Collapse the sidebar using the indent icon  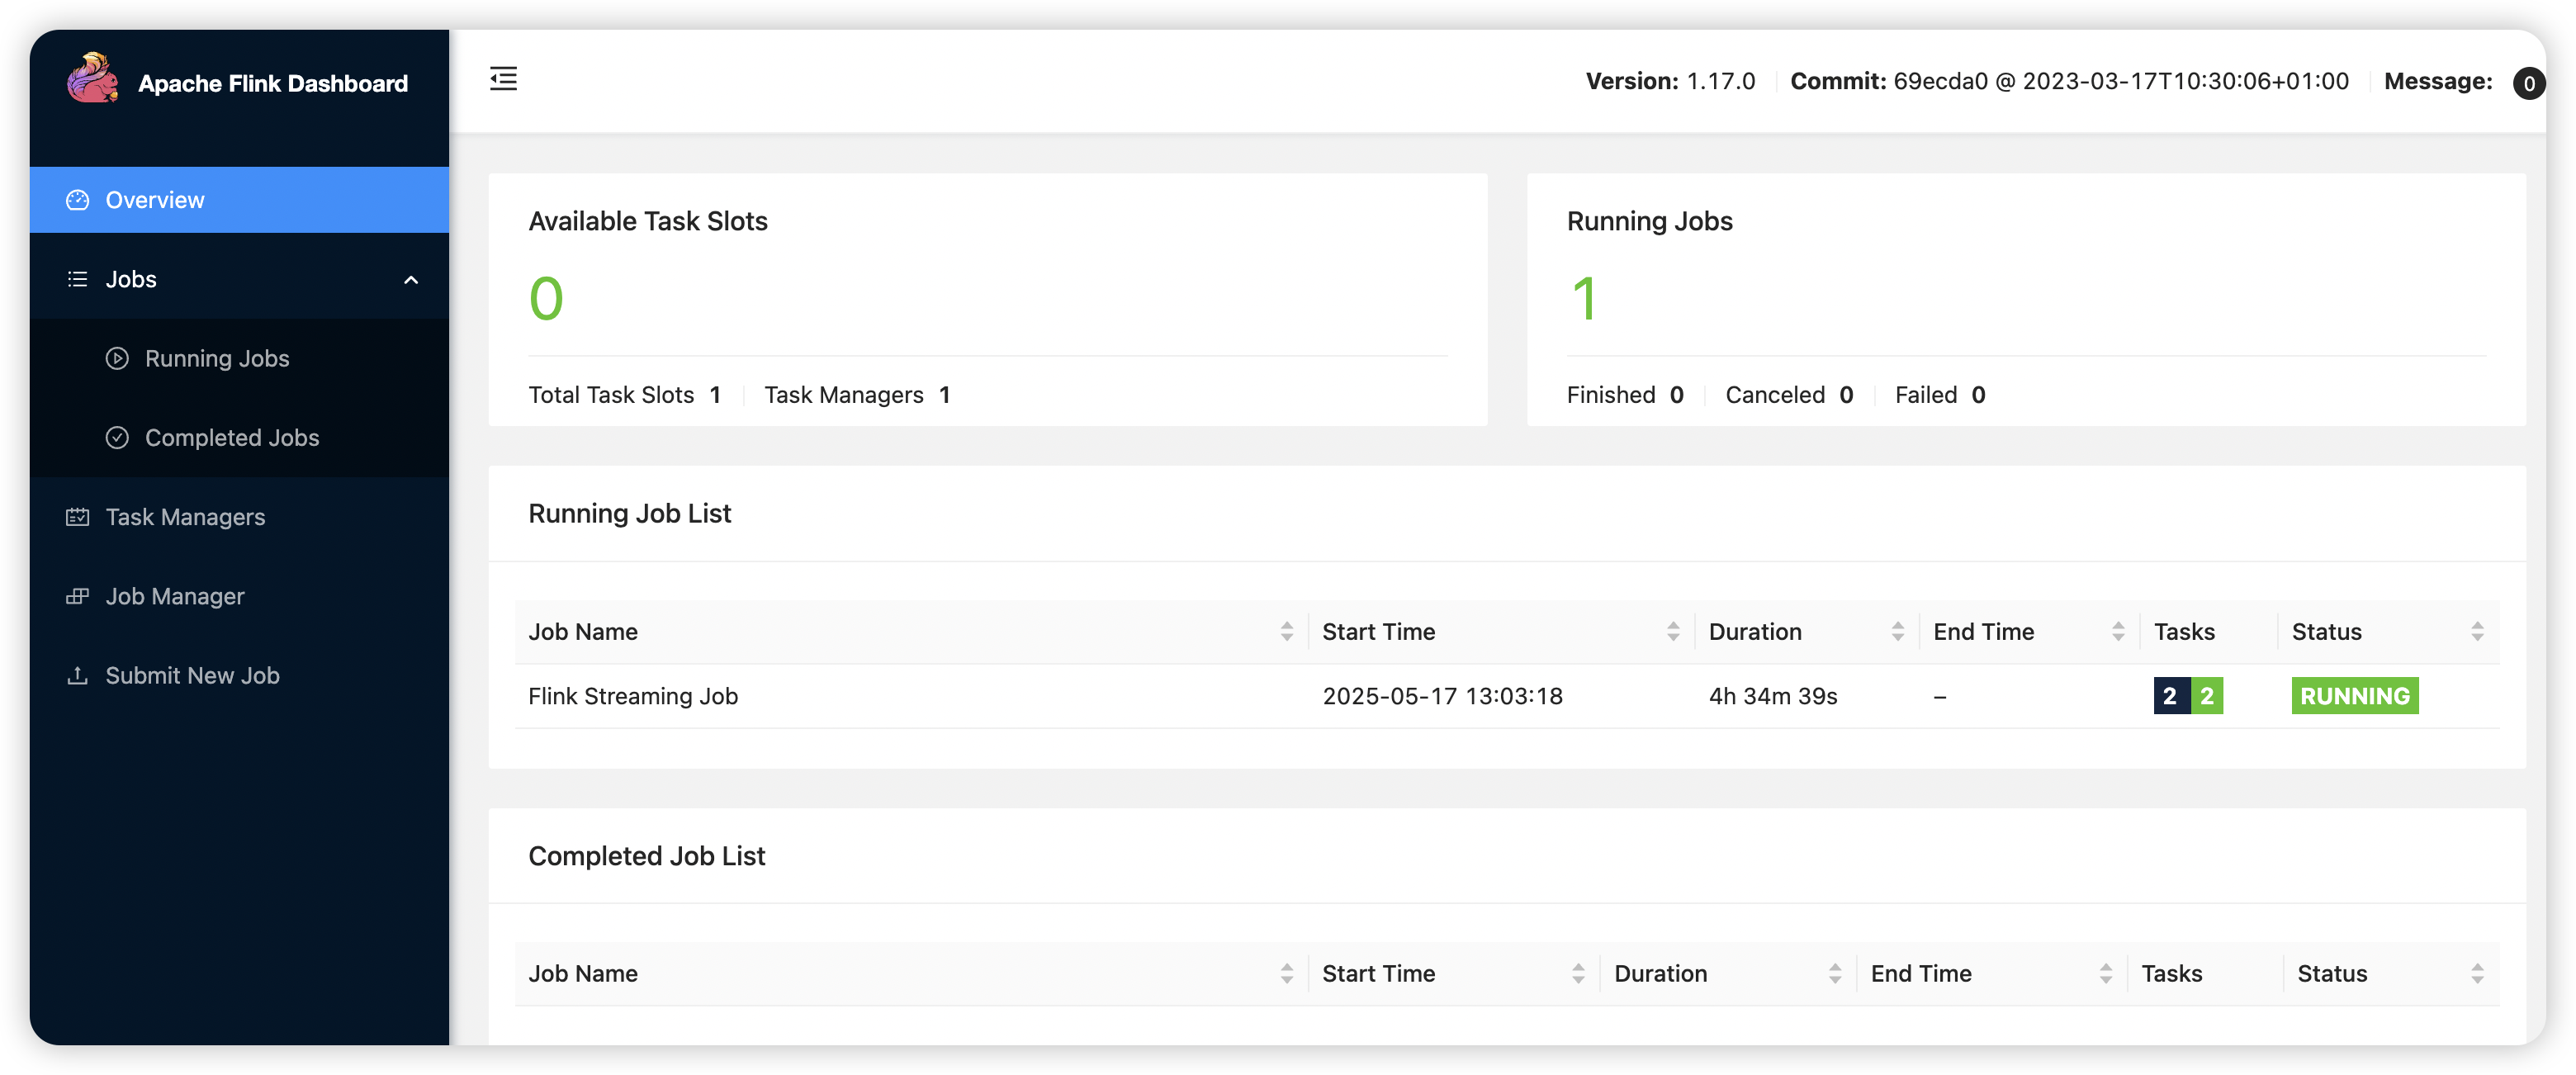503,79
